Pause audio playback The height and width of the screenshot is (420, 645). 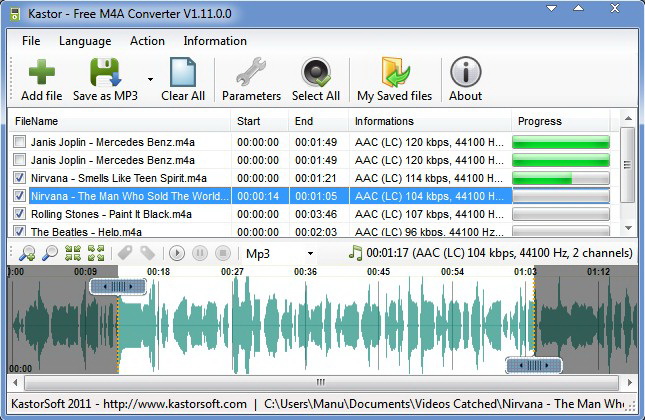point(200,253)
